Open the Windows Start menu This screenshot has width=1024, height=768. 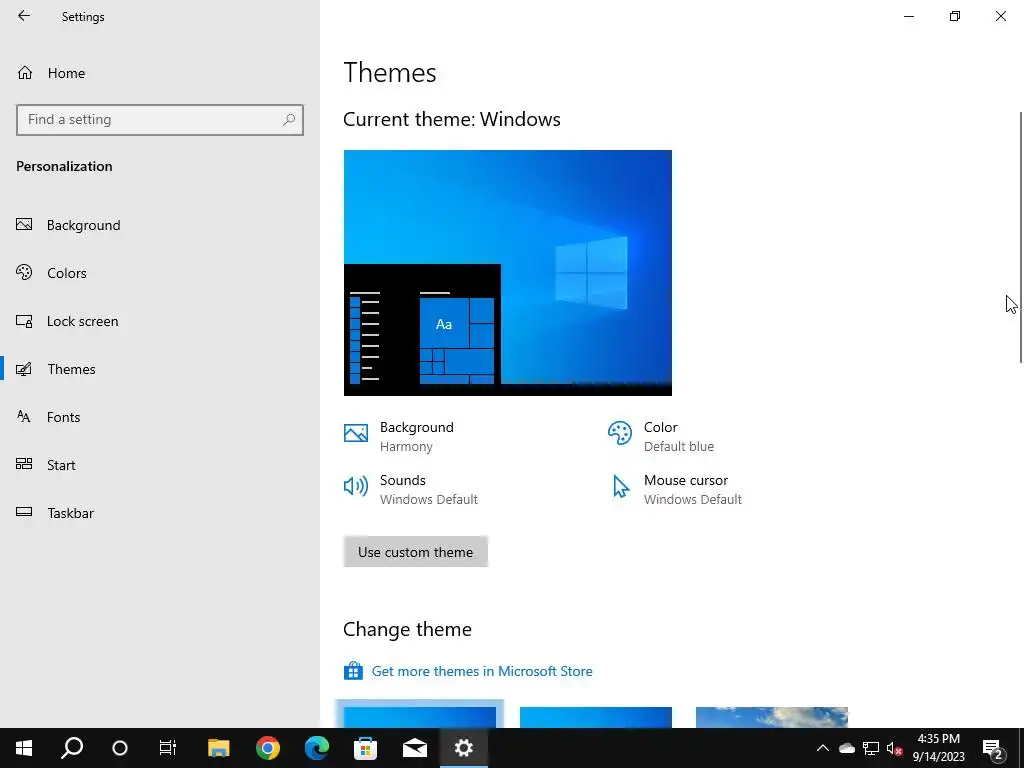coord(24,748)
